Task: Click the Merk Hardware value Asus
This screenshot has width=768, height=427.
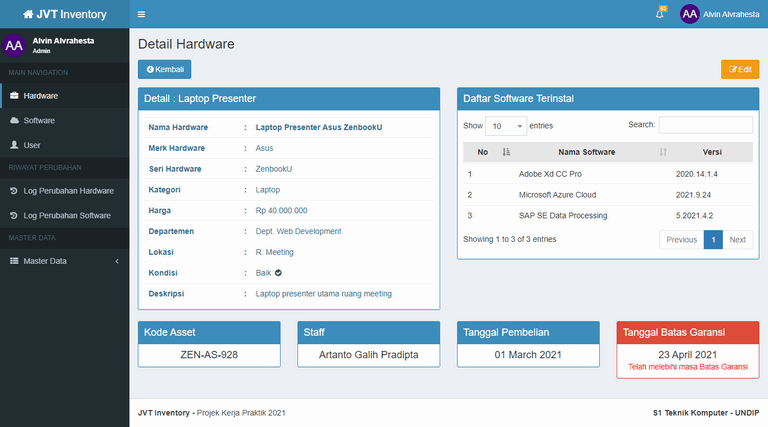Action: [x=264, y=148]
